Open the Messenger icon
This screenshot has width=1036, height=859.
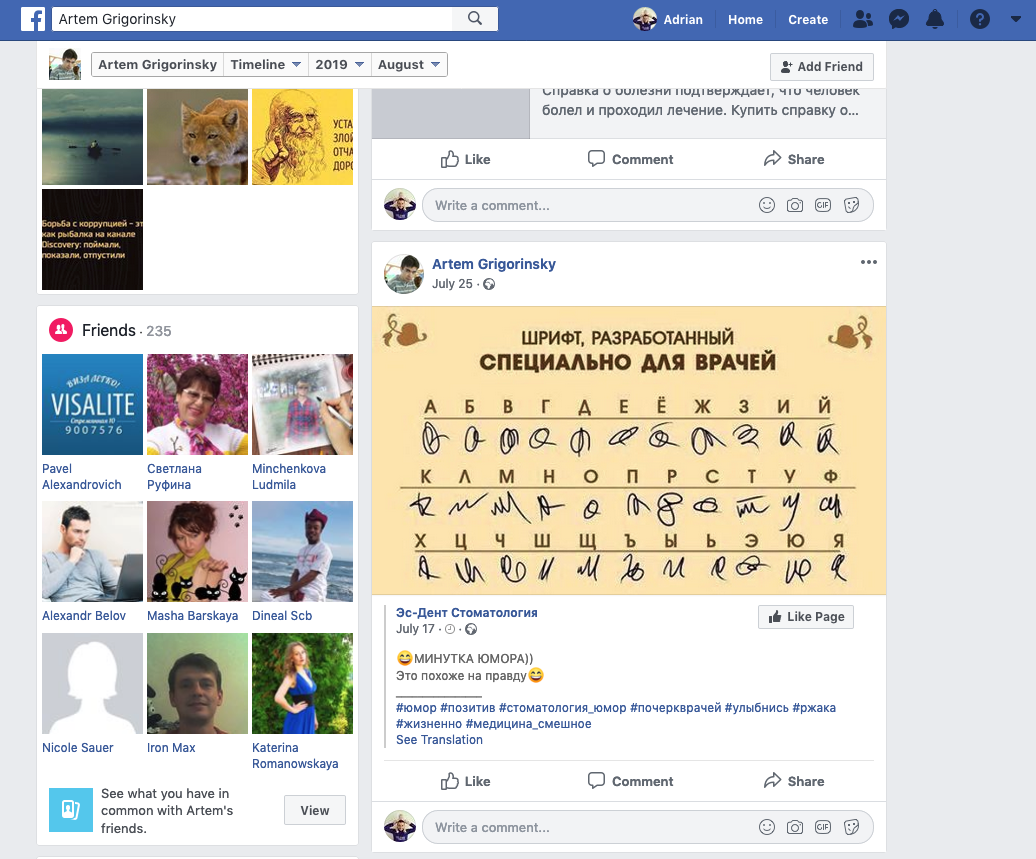click(899, 19)
